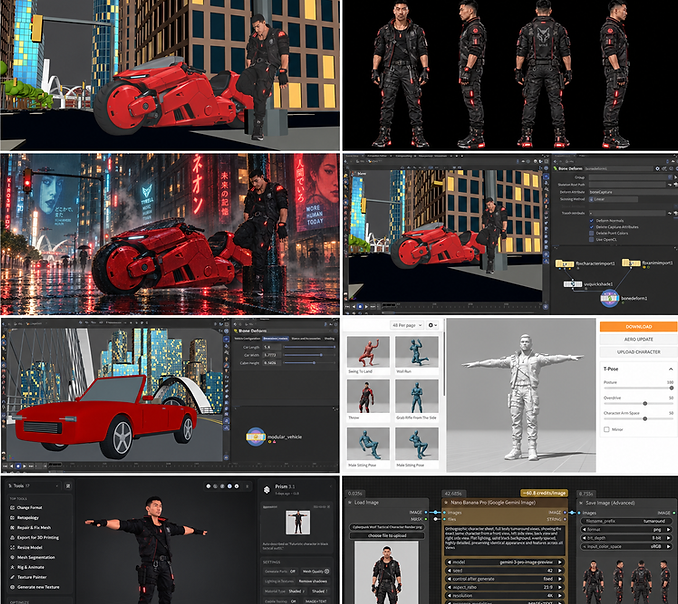Enable the Use OpenCL checkbox
Screen dimensions: 678x604
[x=591, y=239]
